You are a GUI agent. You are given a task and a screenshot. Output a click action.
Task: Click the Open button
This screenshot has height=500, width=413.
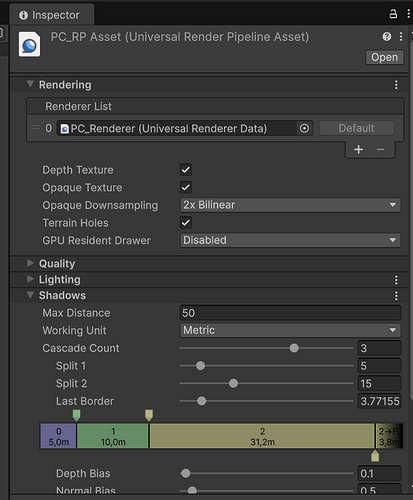click(x=384, y=57)
